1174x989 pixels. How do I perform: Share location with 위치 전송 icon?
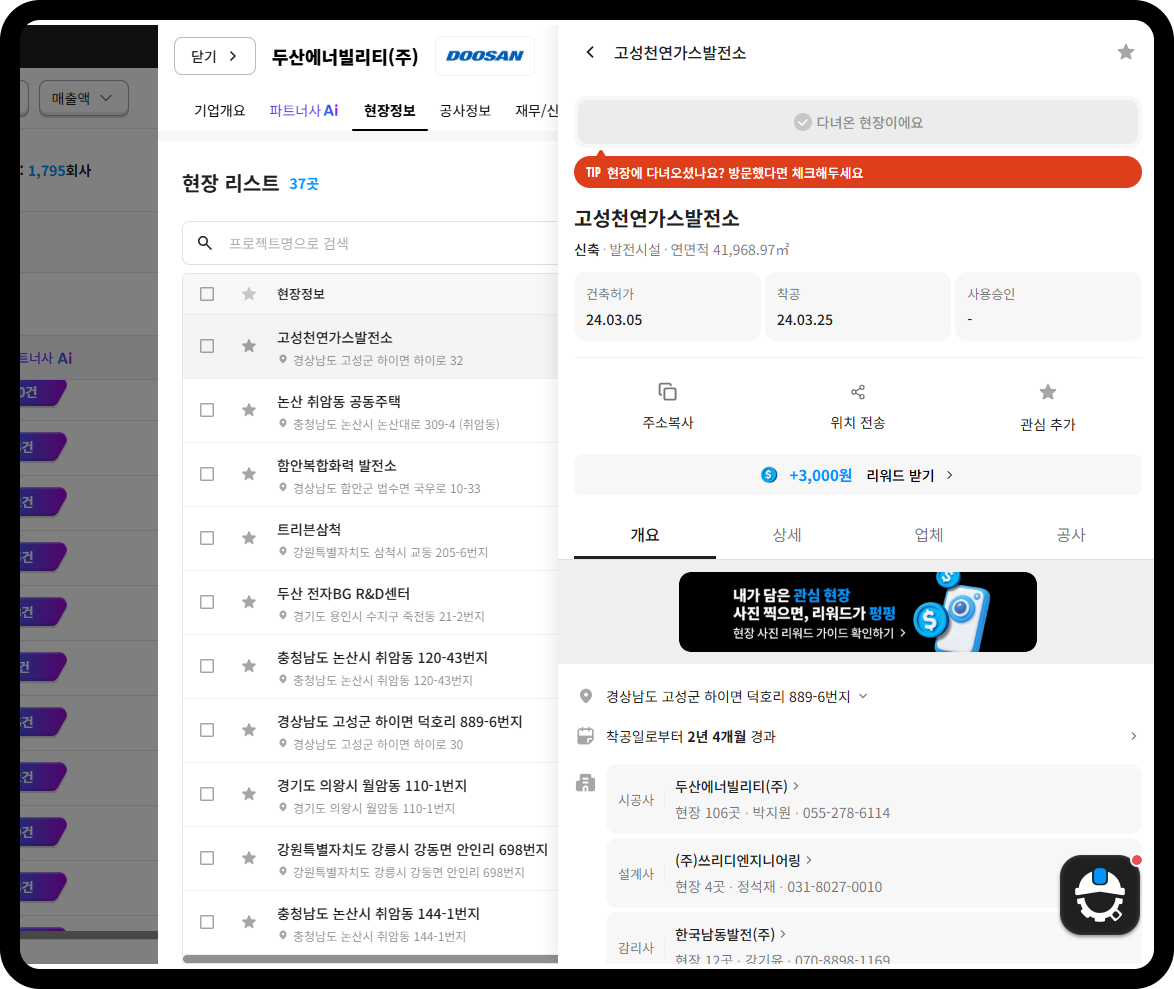(x=858, y=392)
